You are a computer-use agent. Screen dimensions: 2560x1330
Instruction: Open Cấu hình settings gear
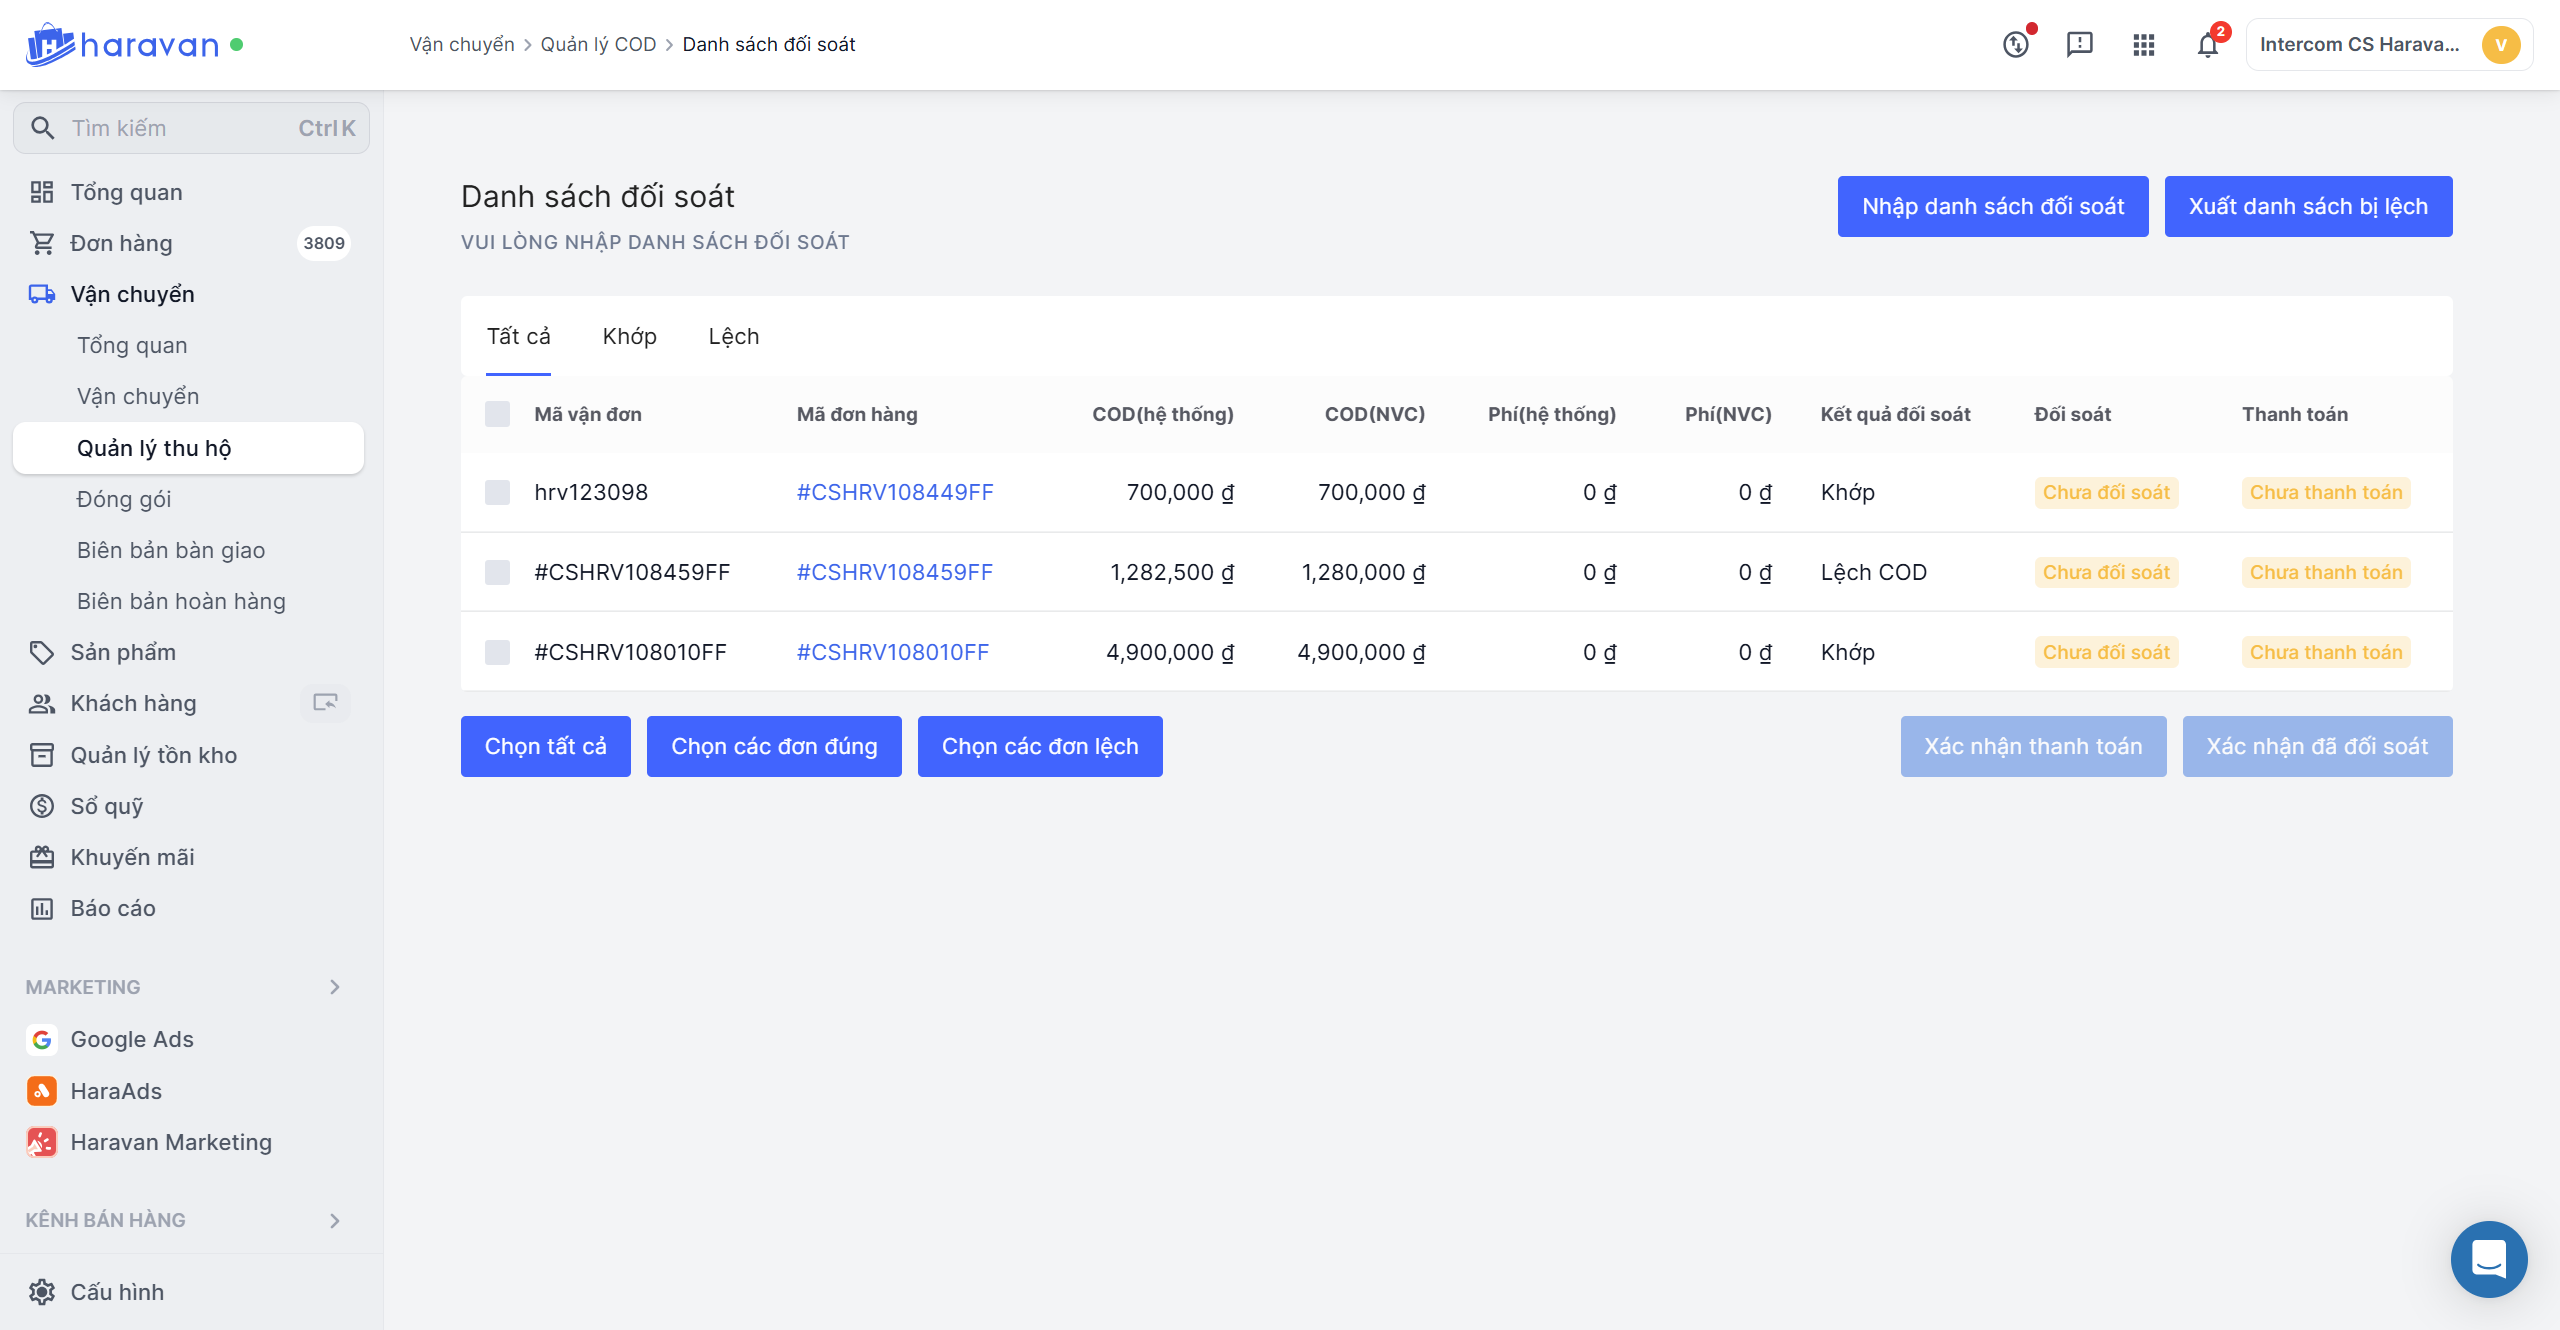42,1292
